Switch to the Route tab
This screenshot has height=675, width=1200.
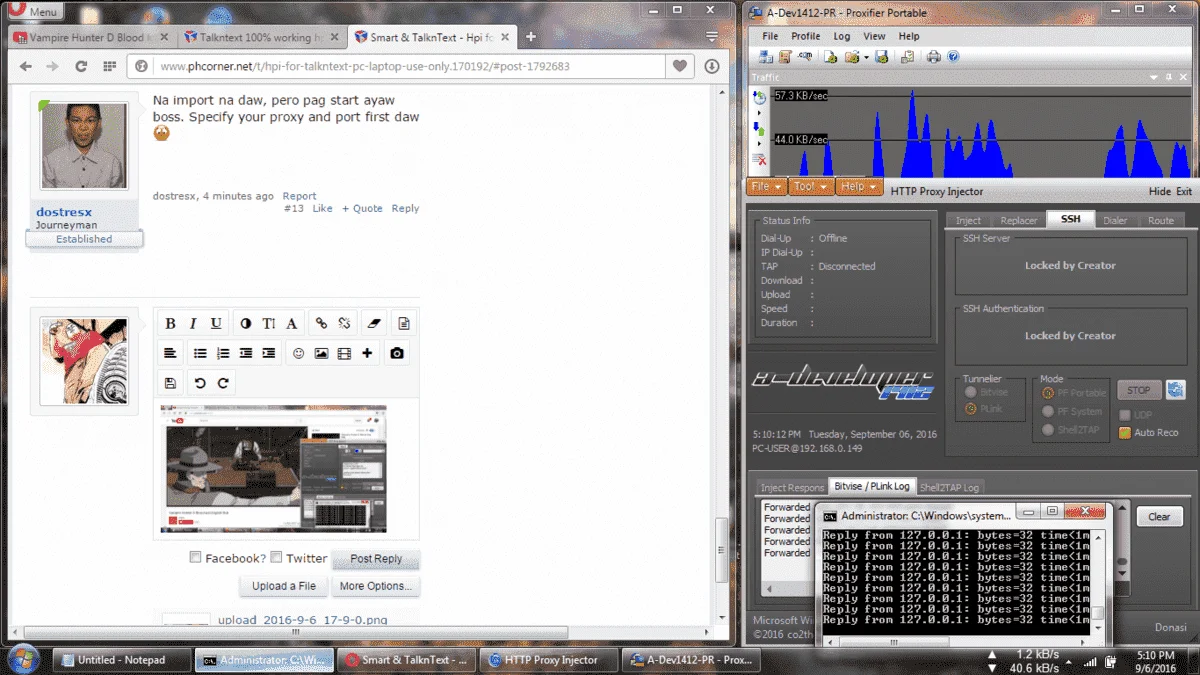pyautogui.click(x=1161, y=220)
